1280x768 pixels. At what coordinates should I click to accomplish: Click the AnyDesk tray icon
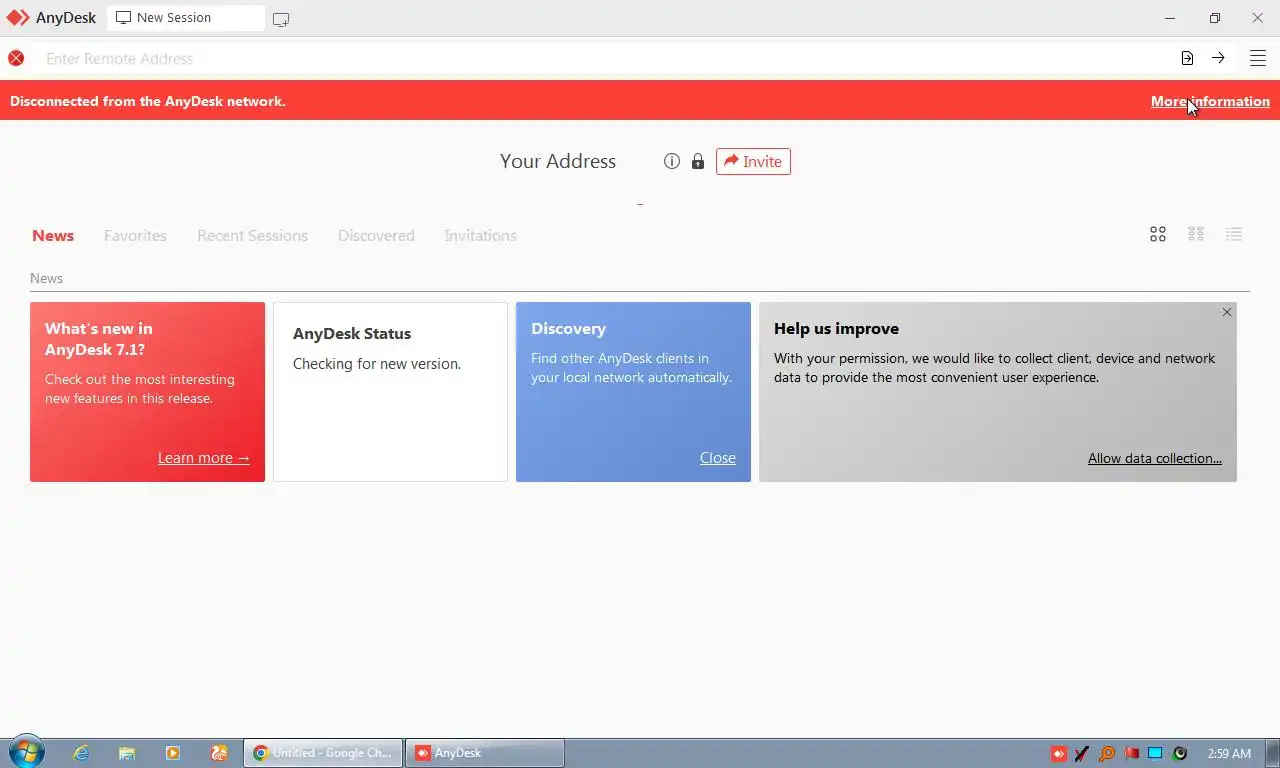point(1058,753)
